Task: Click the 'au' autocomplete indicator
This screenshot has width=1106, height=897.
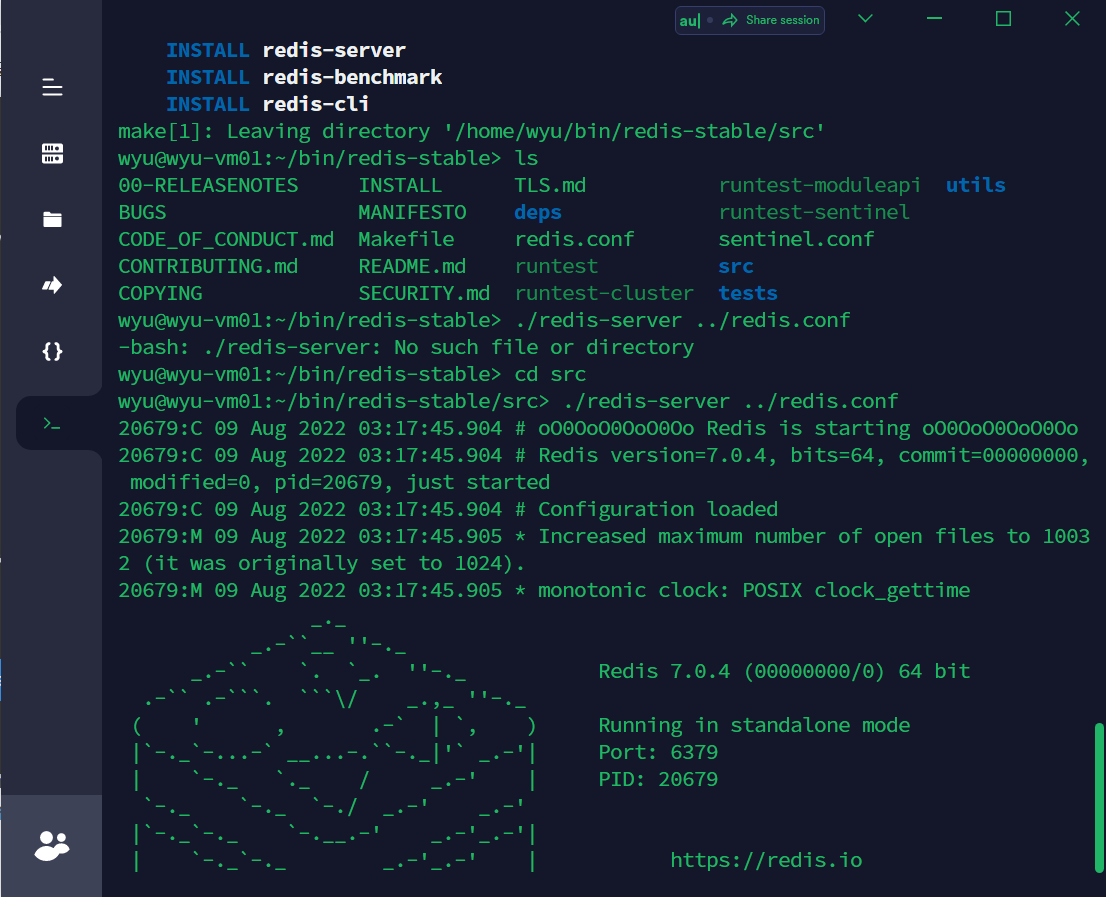Action: pos(689,21)
